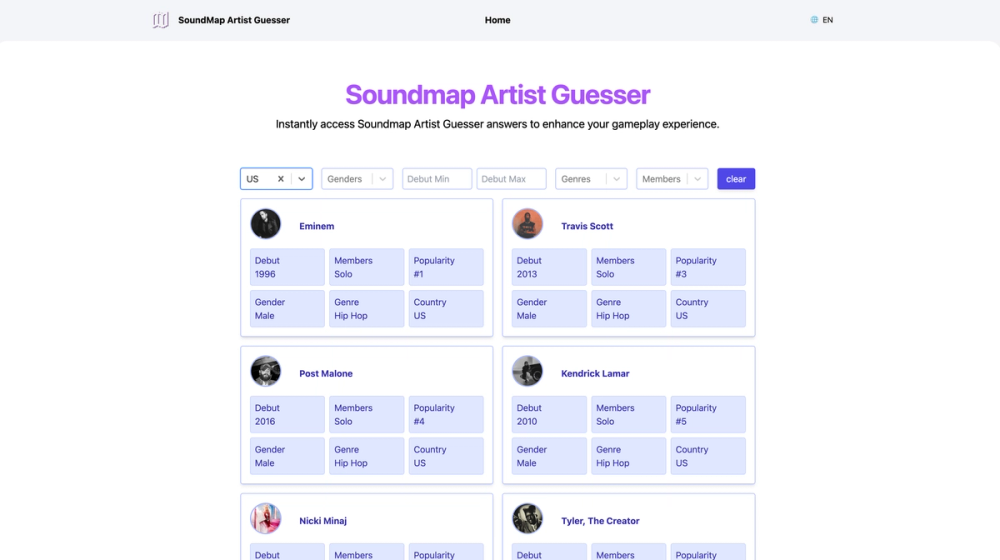Open the Genres dropdown
This screenshot has width=1000, height=560.
click(x=591, y=179)
